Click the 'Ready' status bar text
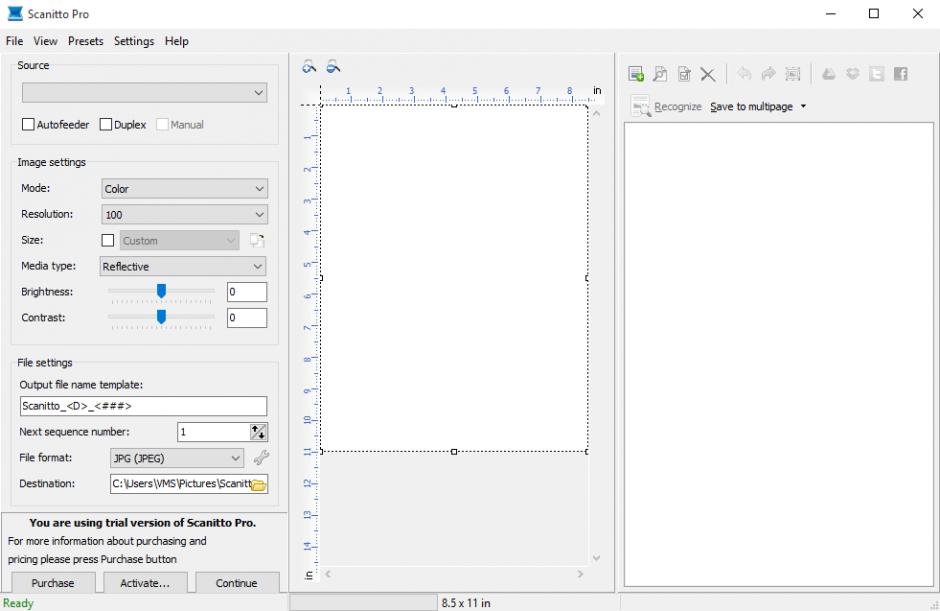Image resolution: width=940 pixels, height=611 pixels. click(x=19, y=603)
